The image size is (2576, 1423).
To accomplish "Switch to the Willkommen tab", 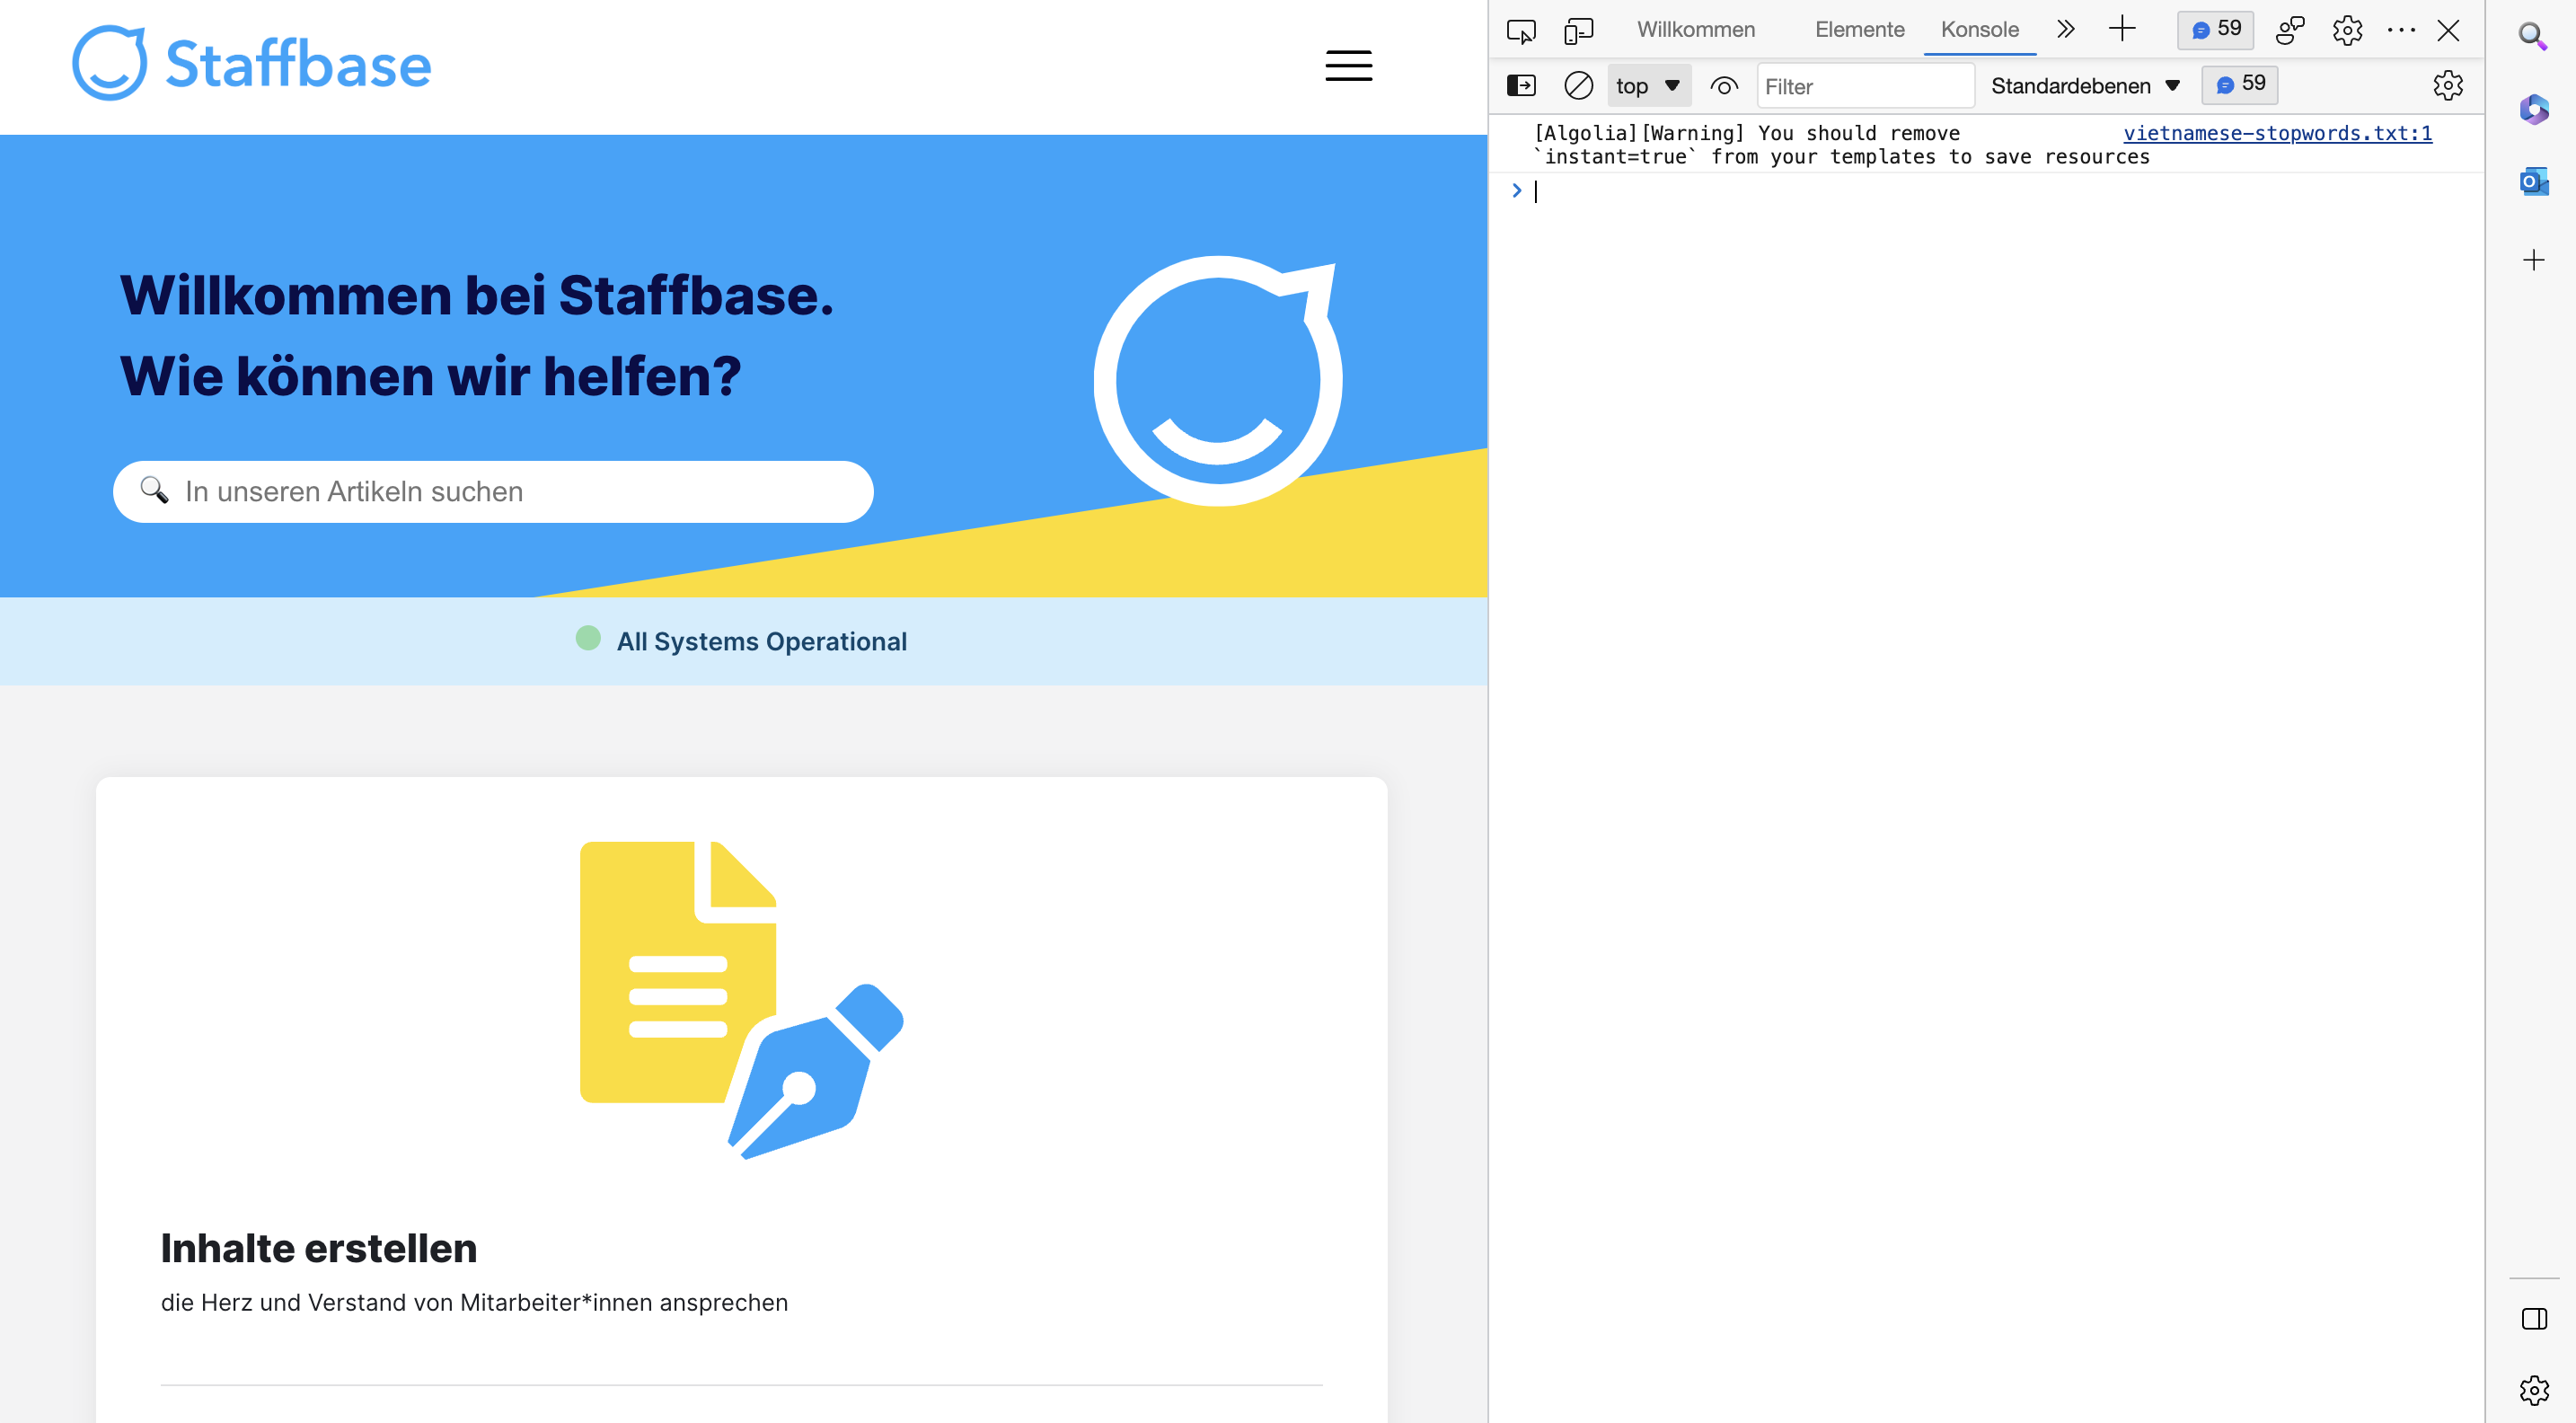I will 1696,30.
